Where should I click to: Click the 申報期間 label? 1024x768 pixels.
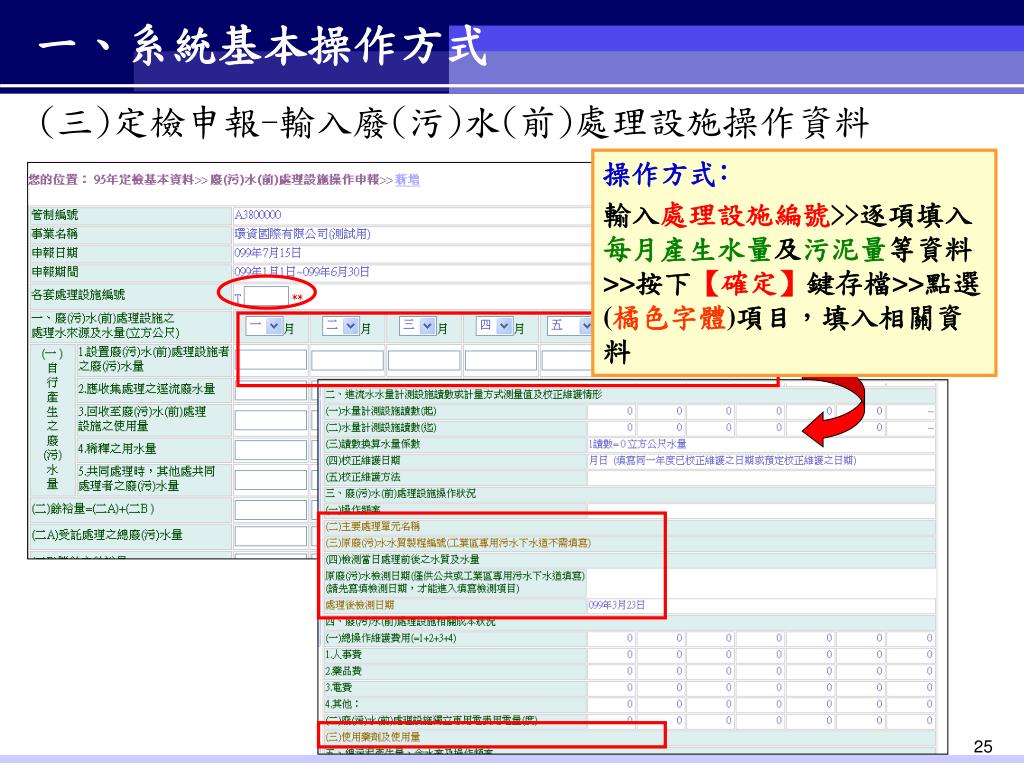click(55, 272)
